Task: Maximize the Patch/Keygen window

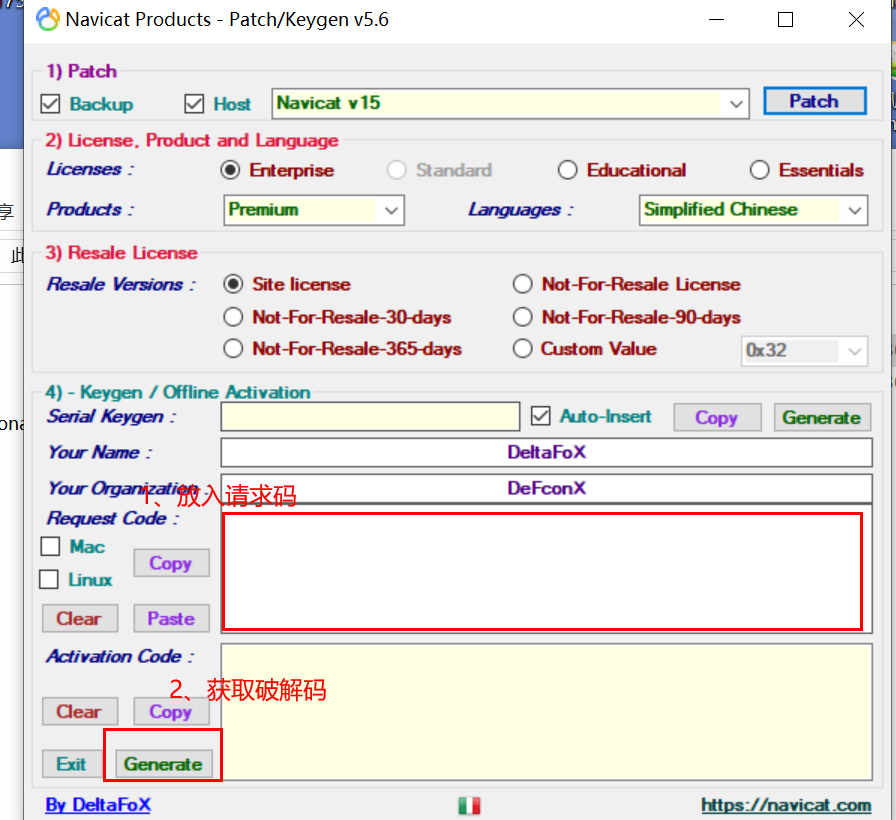Action: click(786, 19)
